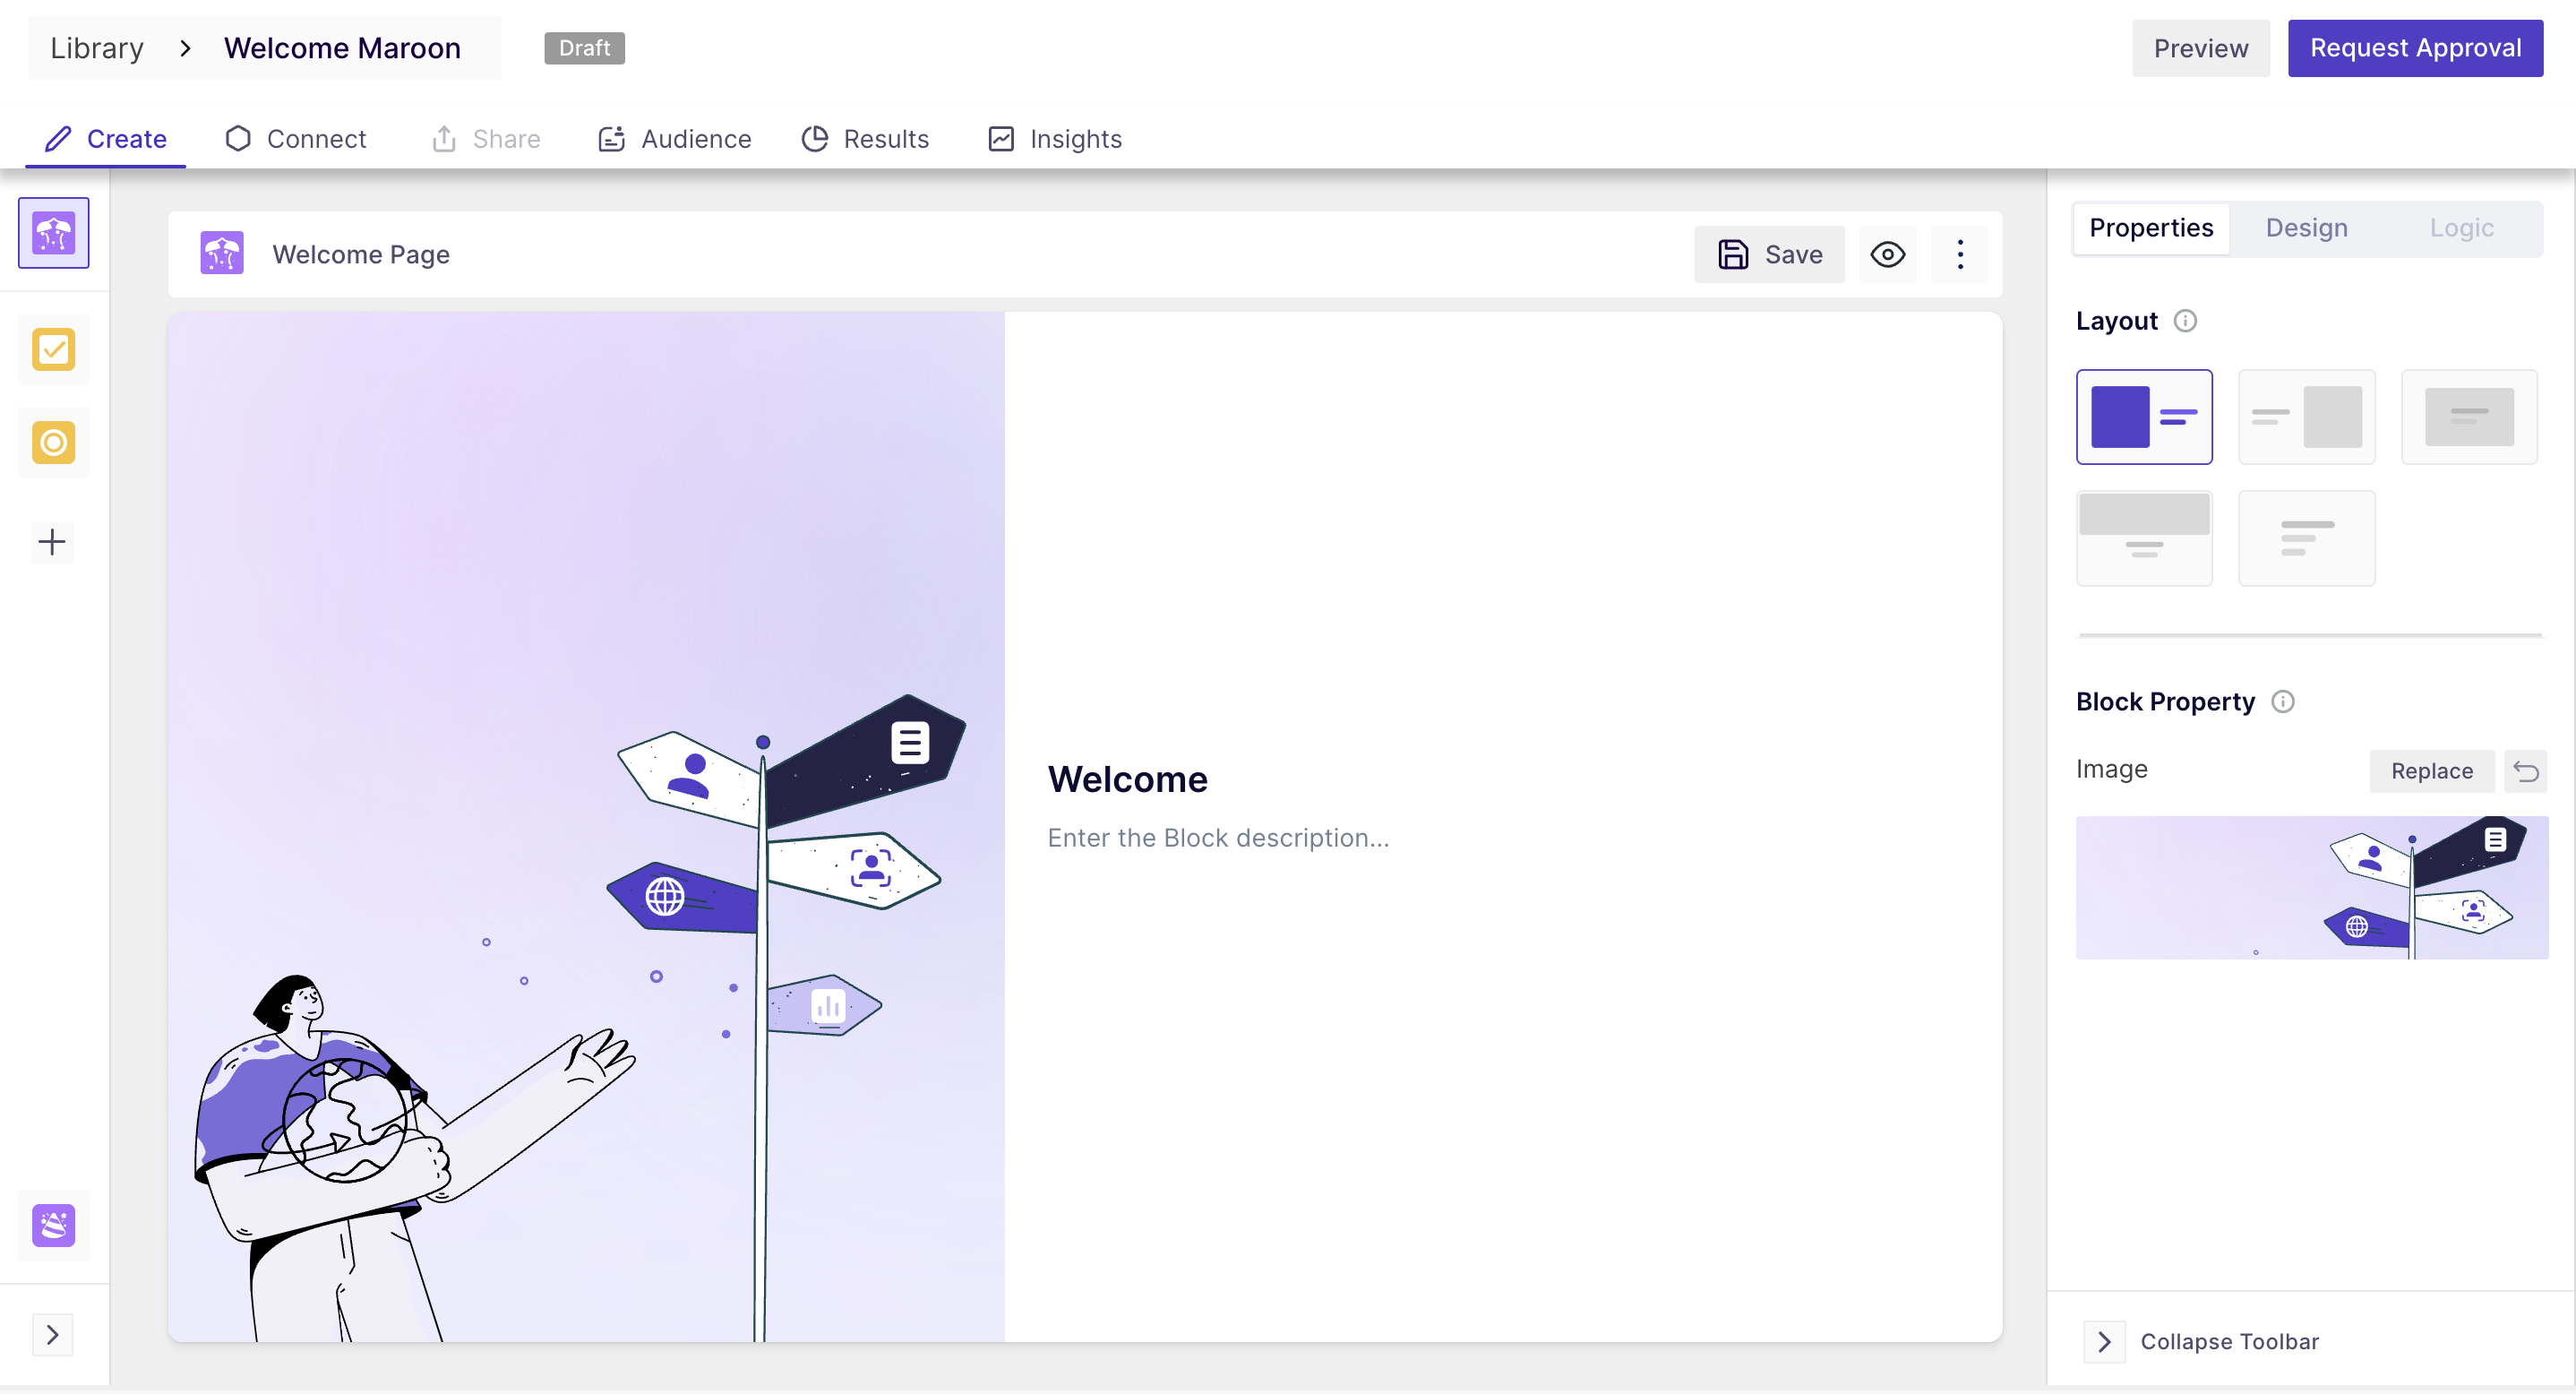Choose text-only layout option
Image resolution: width=2576 pixels, height=1394 pixels.
pyautogui.click(x=2307, y=538)
